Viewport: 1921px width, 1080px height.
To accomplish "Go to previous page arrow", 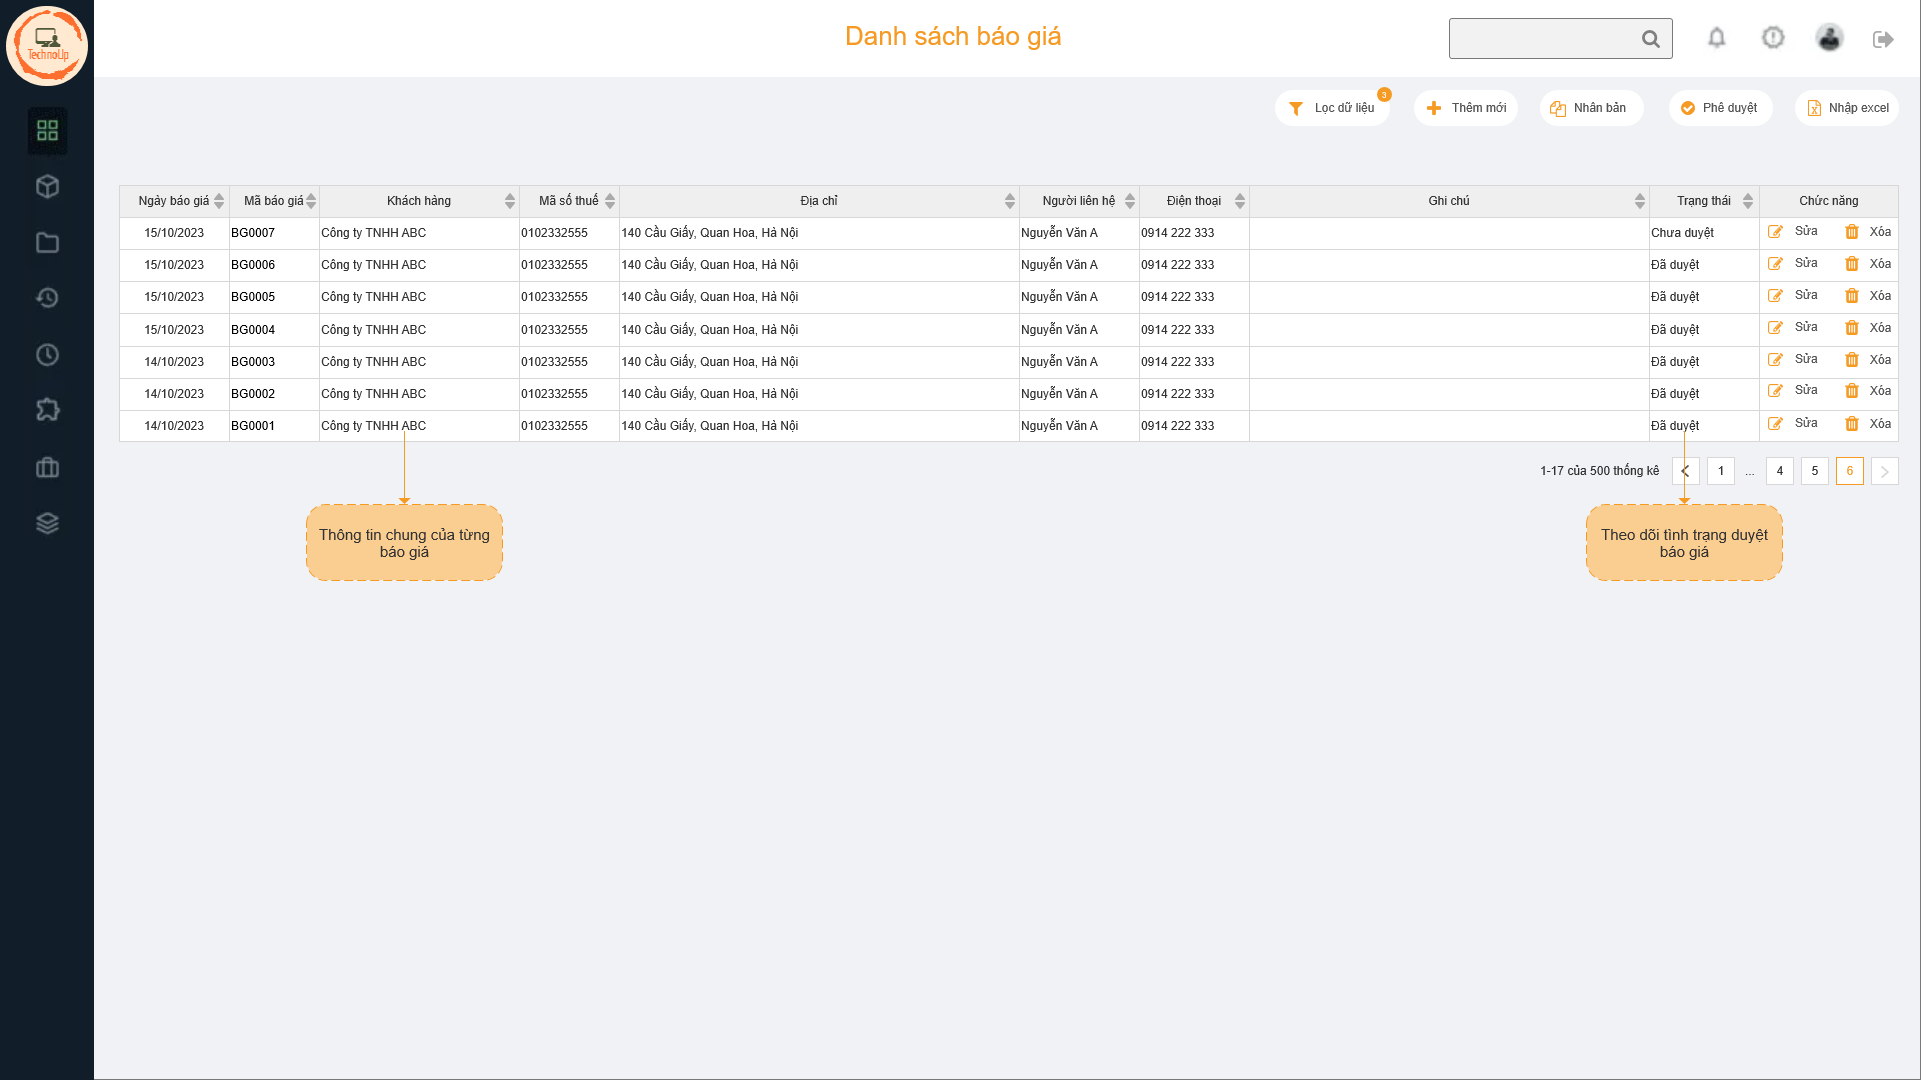I will [x=1685, y=471].
